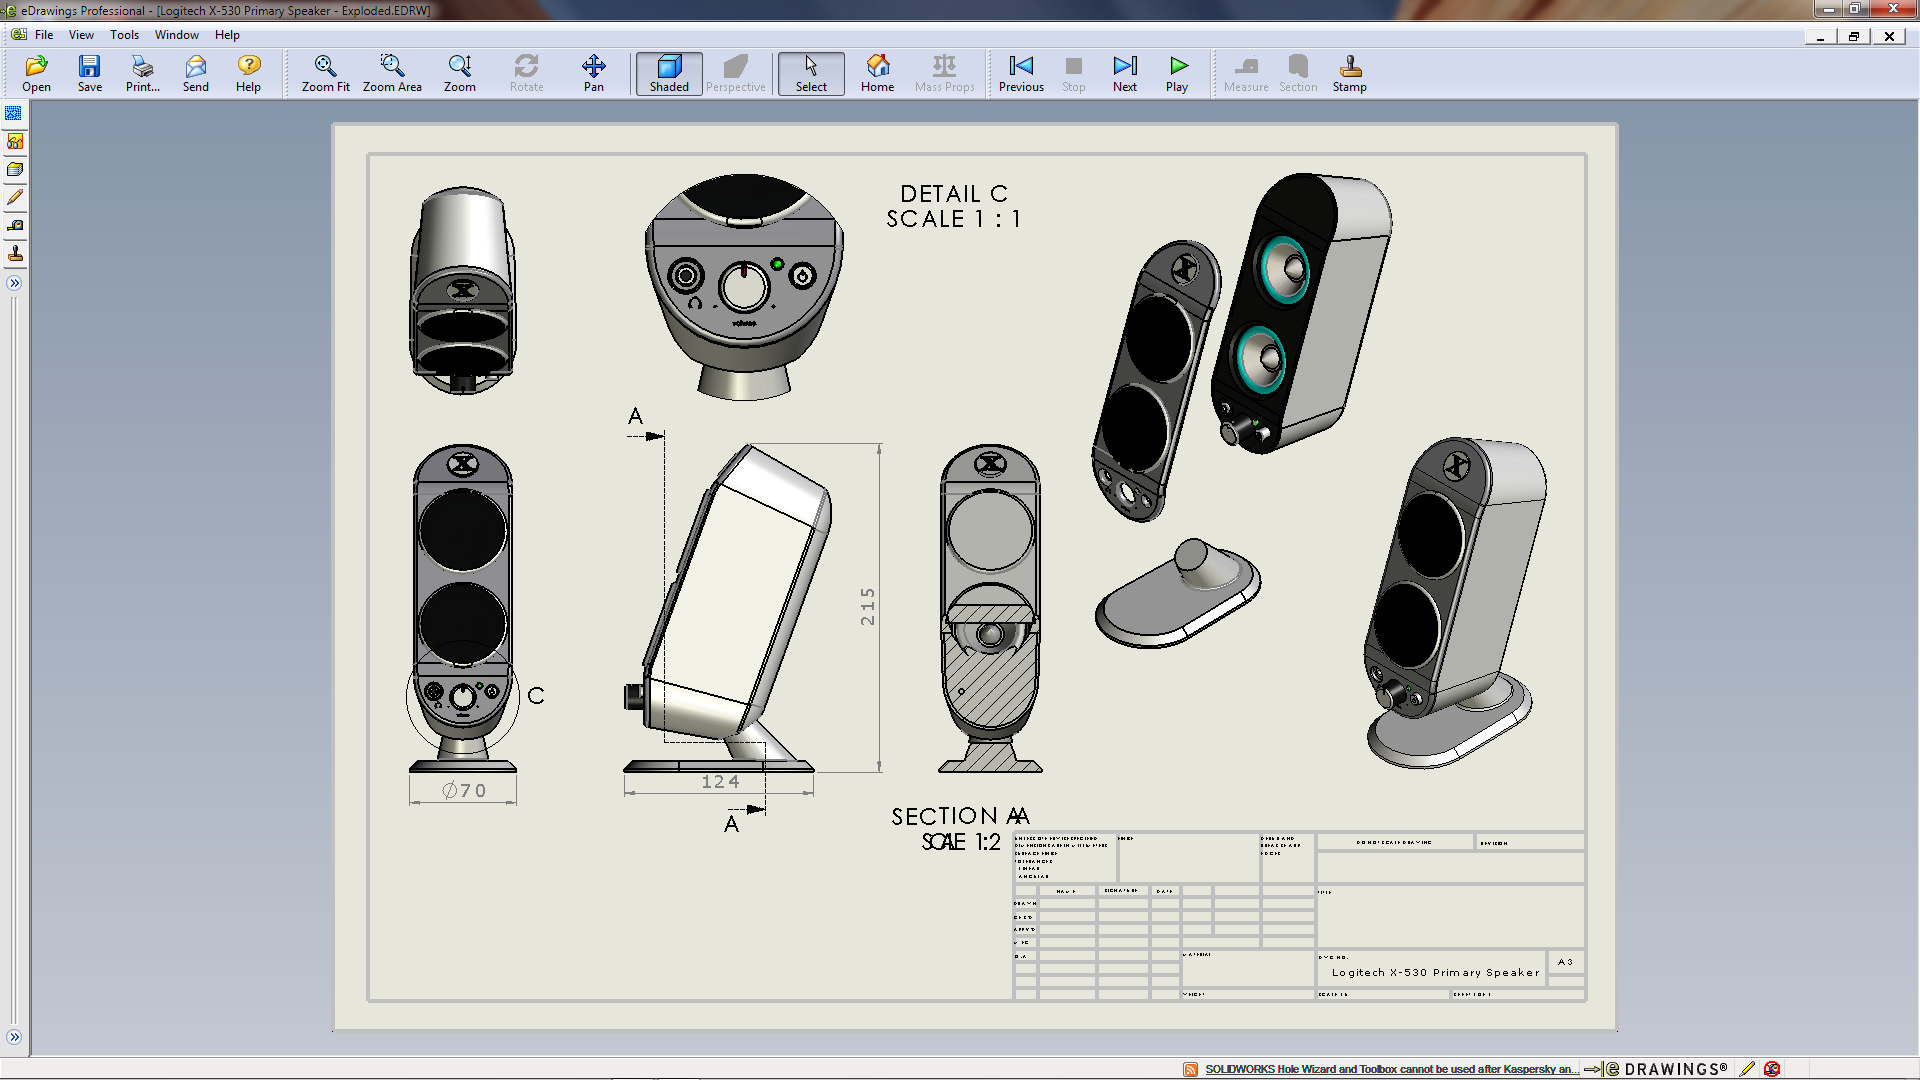Screen dimensions: 1920x1080
Task: Select the Zoom Area tool
Action: [392, 73]
